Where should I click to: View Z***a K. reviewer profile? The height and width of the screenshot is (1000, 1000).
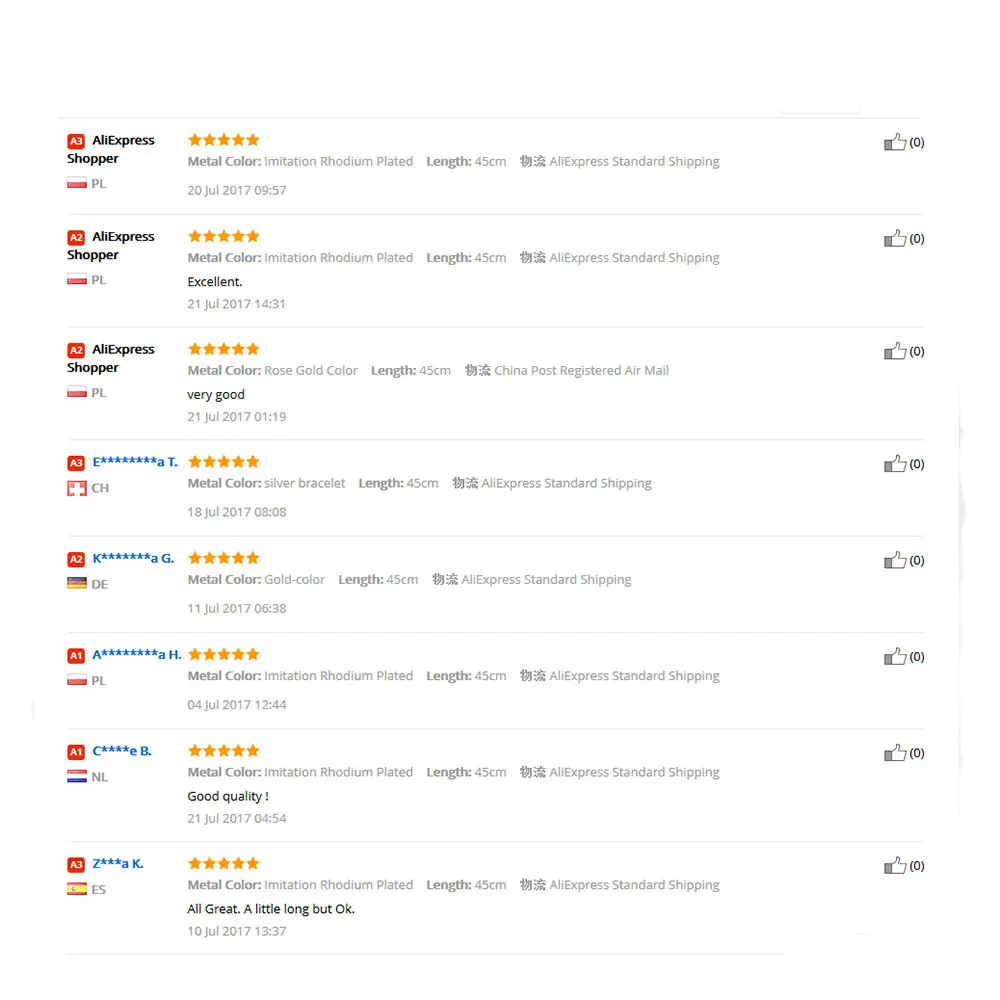pos(118,864)
